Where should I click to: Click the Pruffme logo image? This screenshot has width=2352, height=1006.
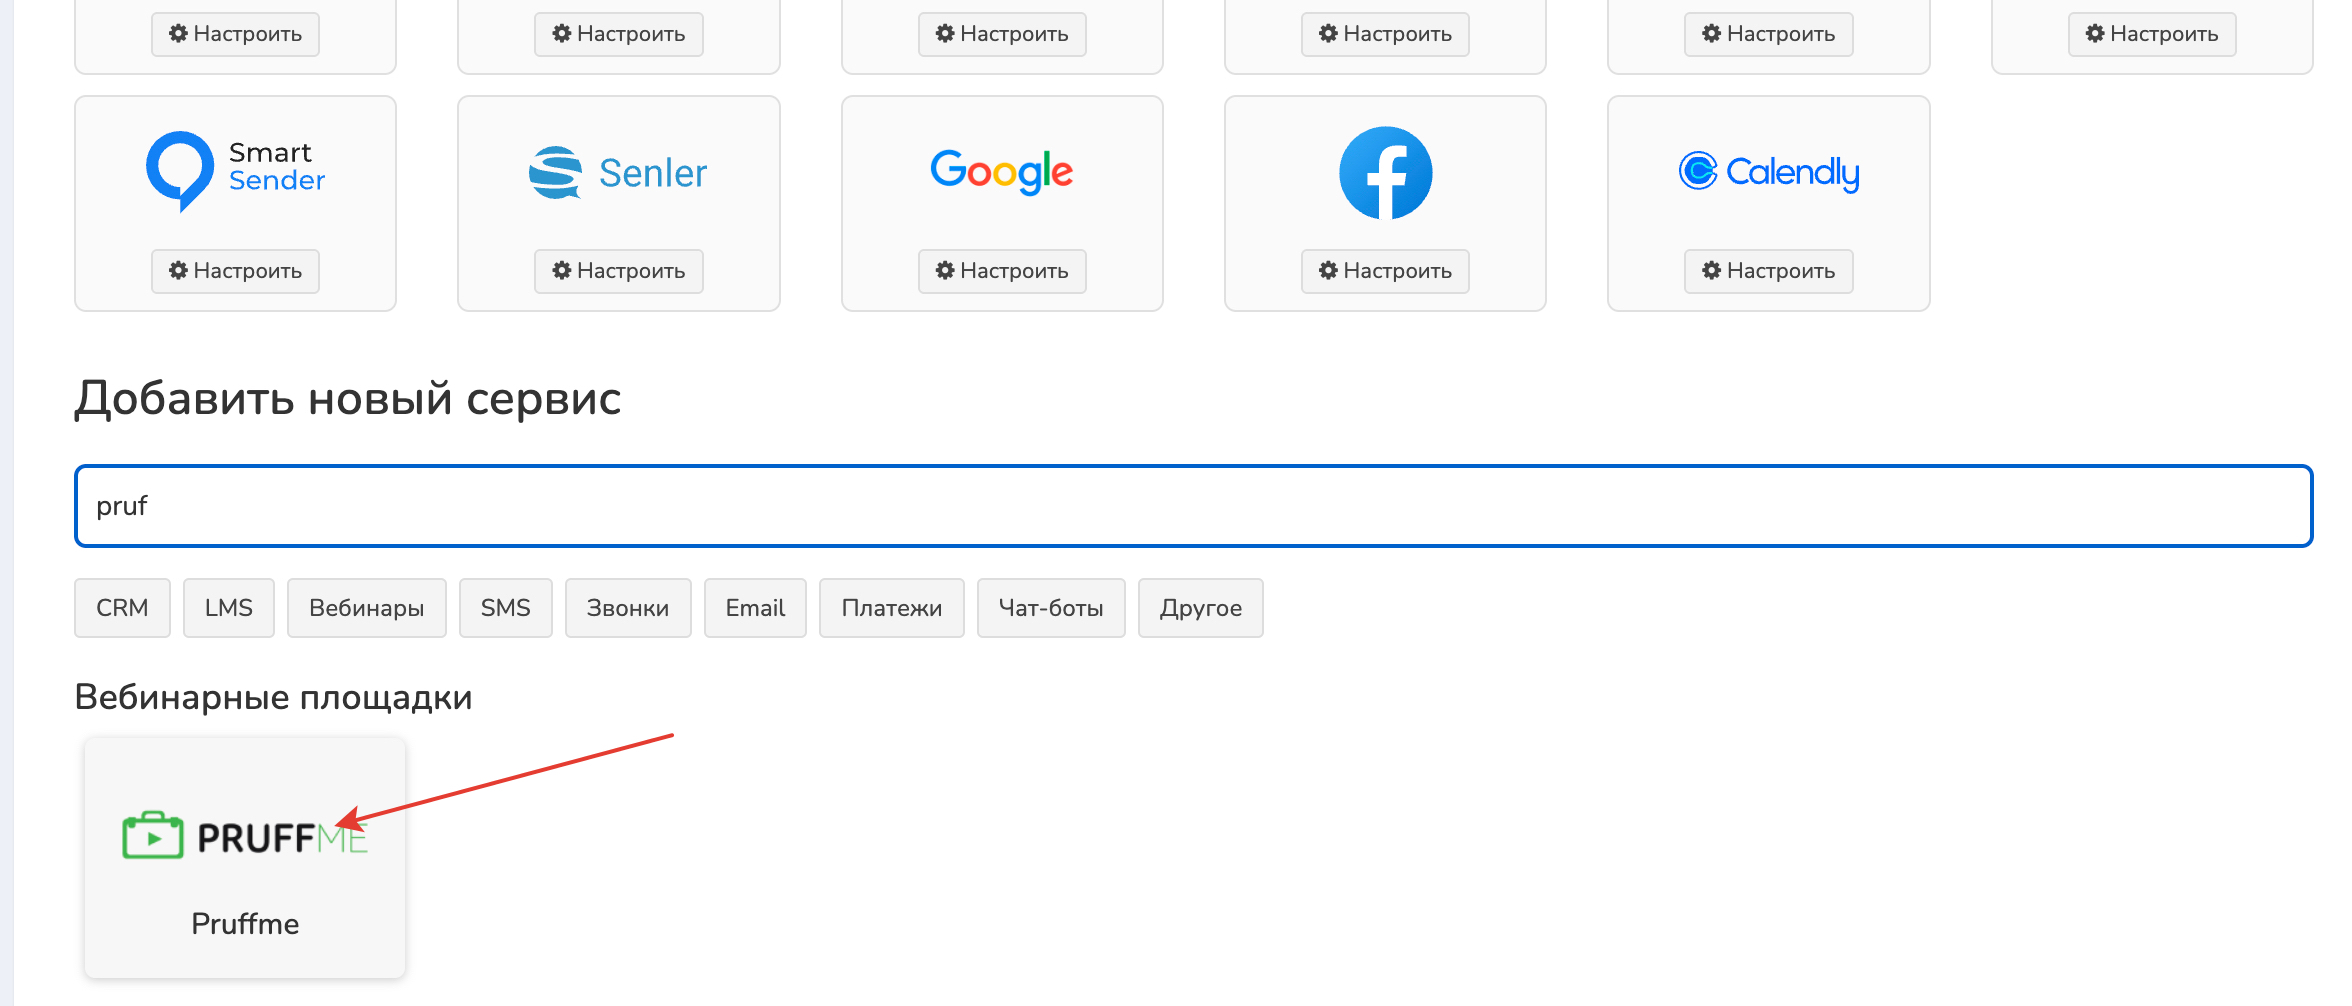(245, 836)
